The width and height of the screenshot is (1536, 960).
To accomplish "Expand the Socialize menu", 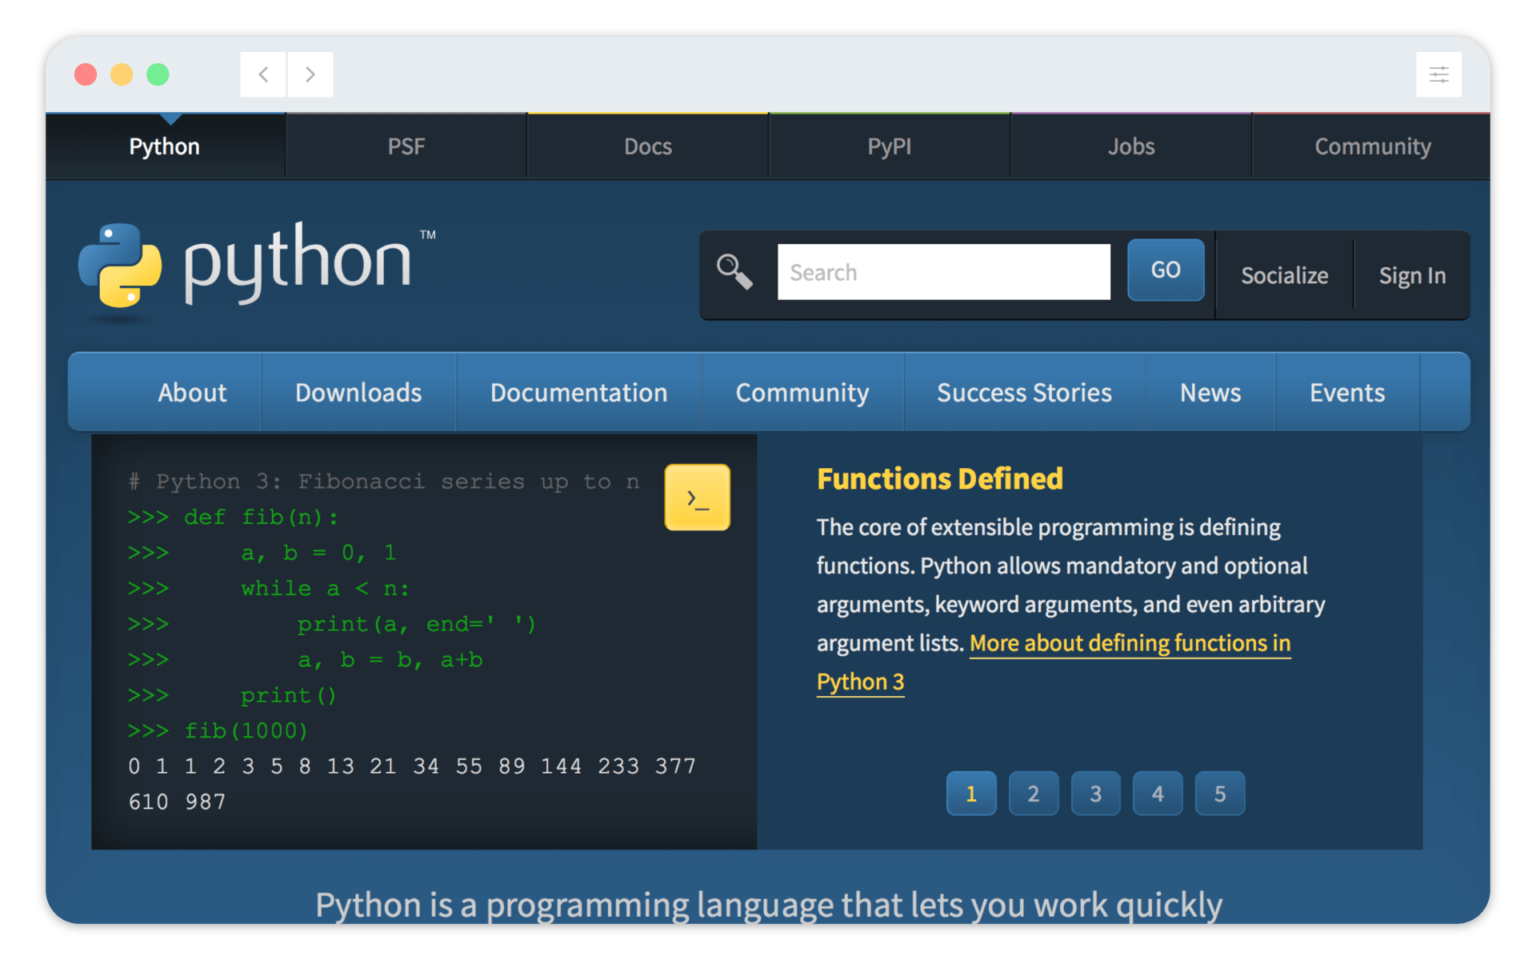I will 1284,276.
